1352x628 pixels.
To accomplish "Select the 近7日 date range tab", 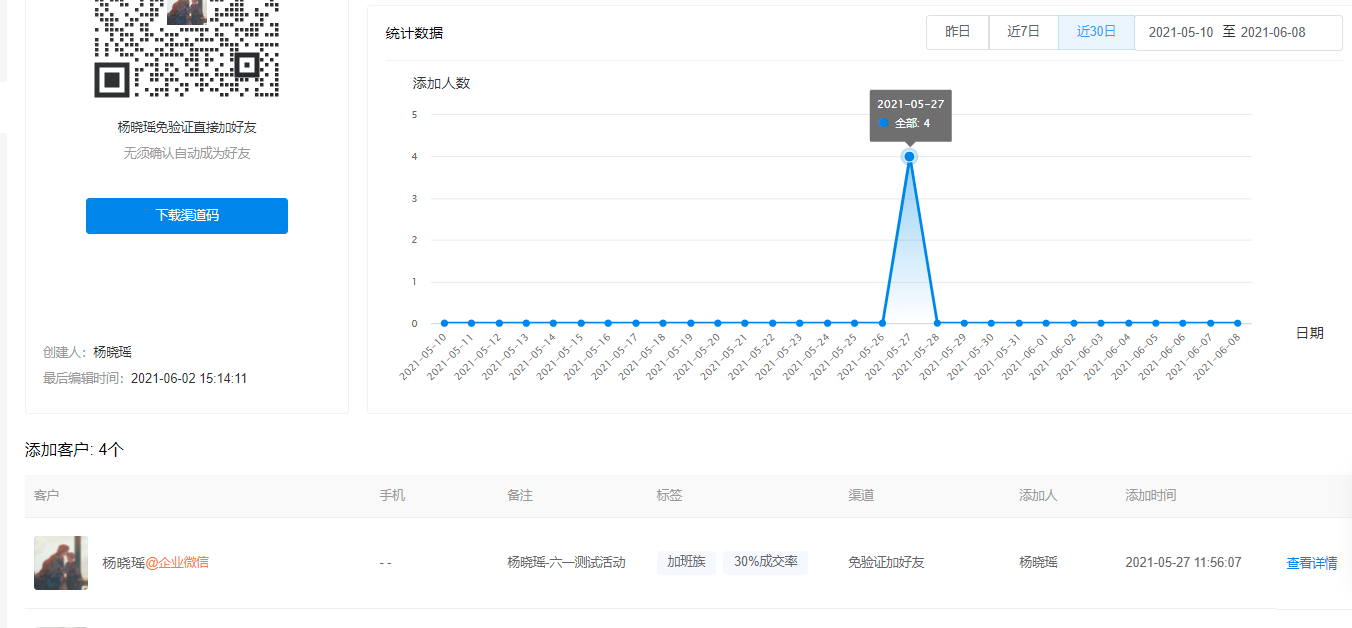I will pyautogui.click(x=1023, y=32).
